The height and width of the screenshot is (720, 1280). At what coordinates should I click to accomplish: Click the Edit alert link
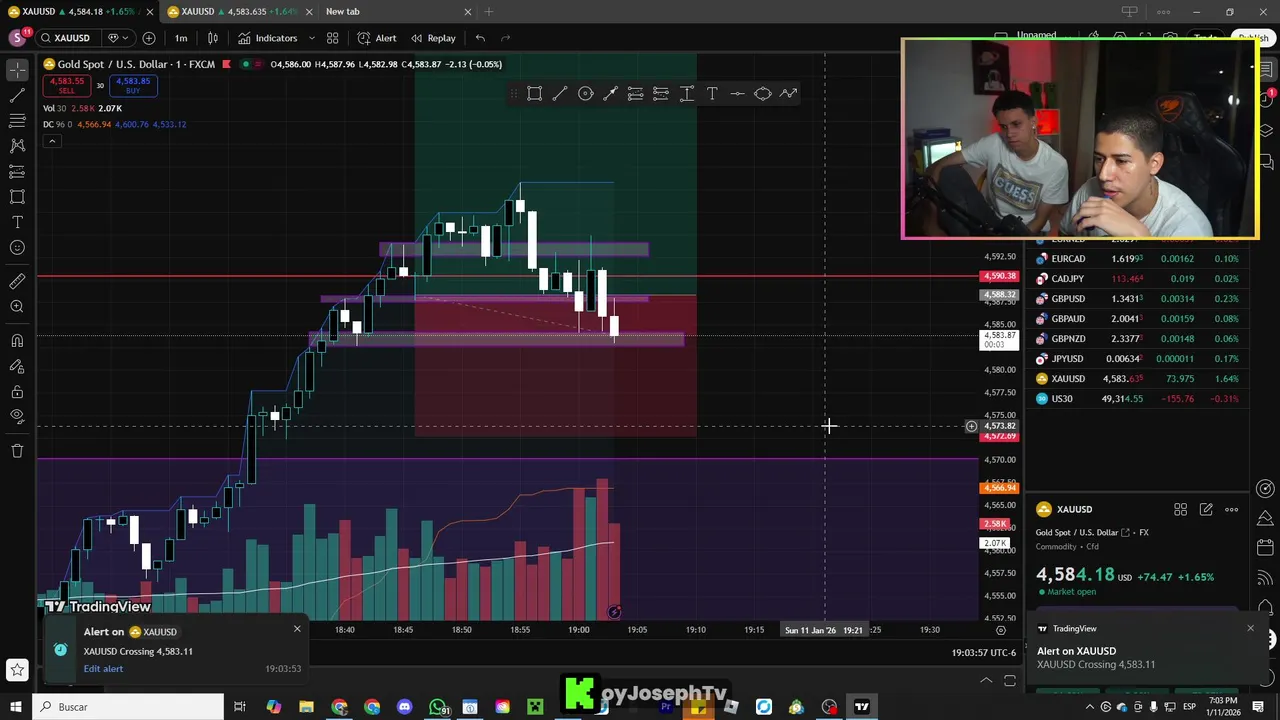point(103,669)
